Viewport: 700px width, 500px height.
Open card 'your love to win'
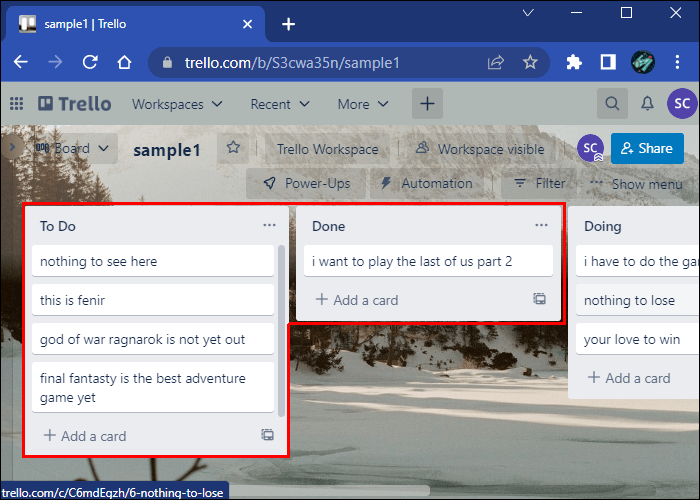(x=638, y=339)
